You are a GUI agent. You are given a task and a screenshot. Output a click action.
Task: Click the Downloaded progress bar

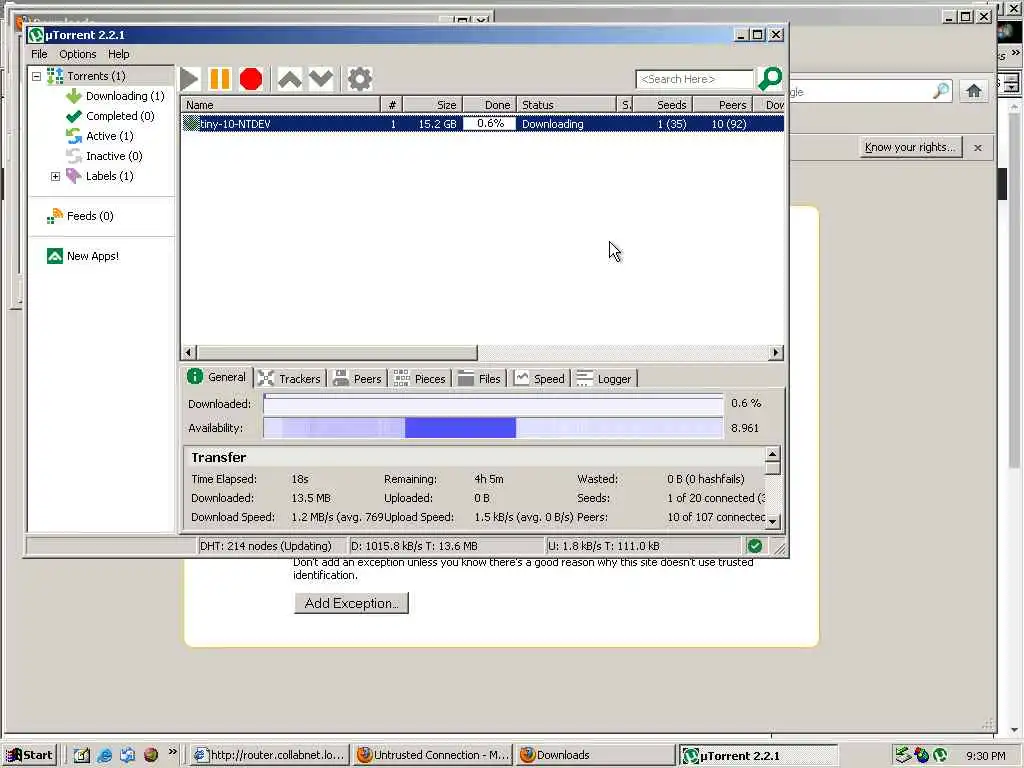pos(493,404)
